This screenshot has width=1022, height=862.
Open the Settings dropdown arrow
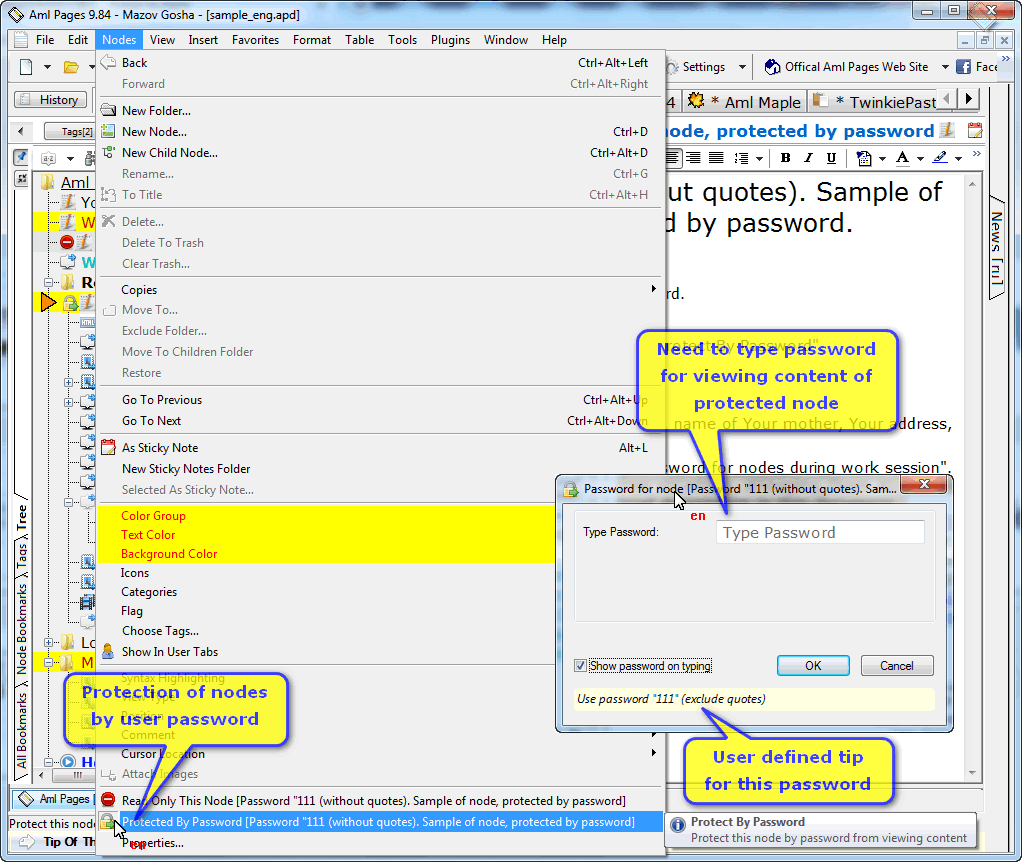pyautogui.click(x=742, y=67)
